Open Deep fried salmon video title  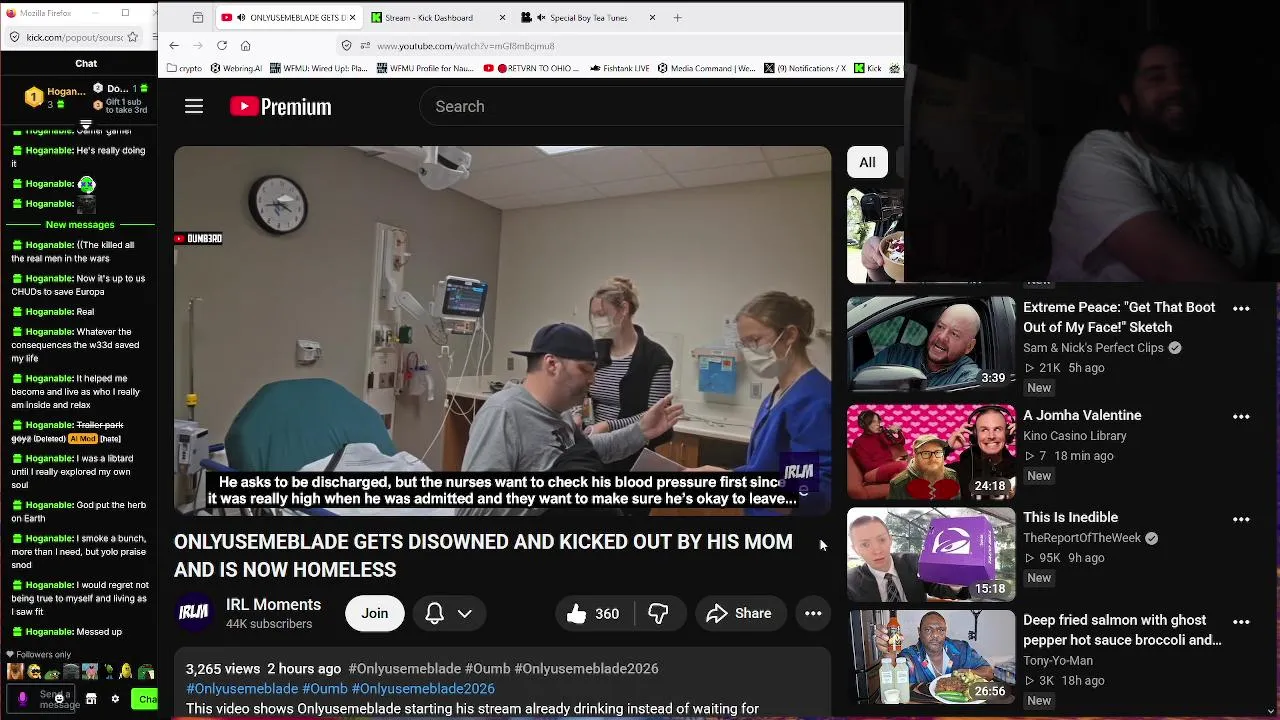pyautogui.click(x=1122, y=630)
